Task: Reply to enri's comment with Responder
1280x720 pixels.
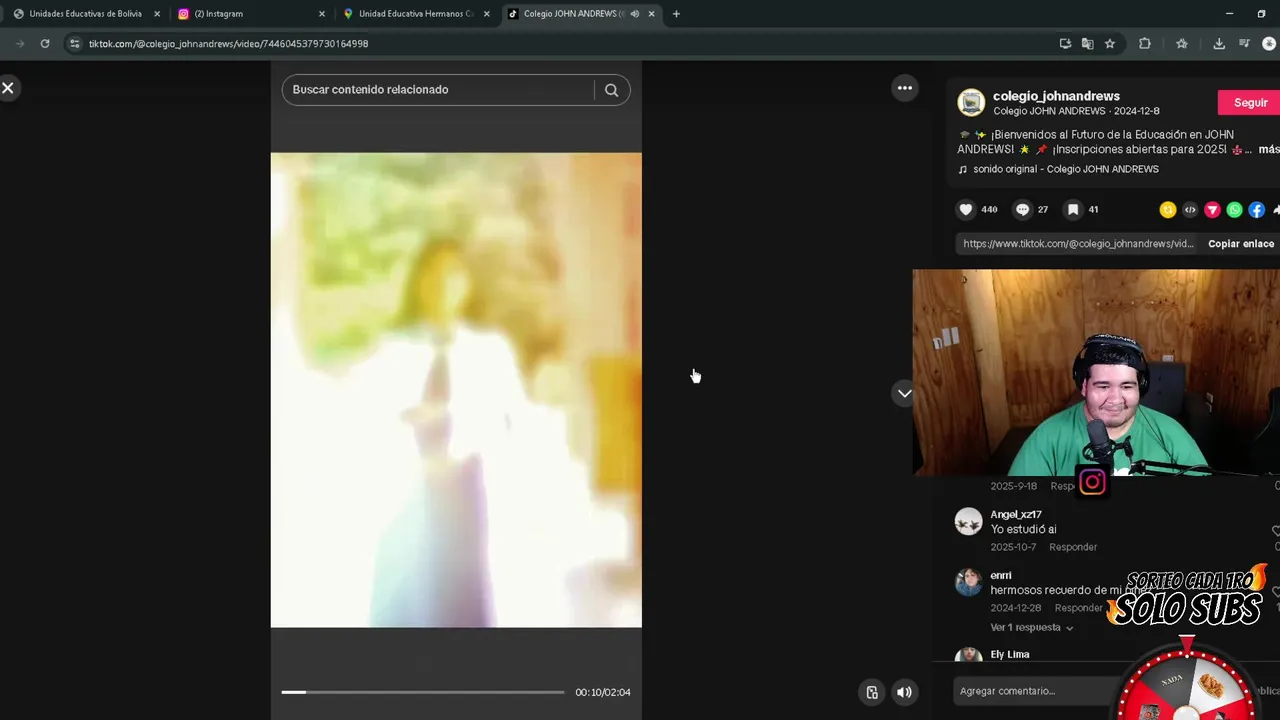Action: 1079,608
